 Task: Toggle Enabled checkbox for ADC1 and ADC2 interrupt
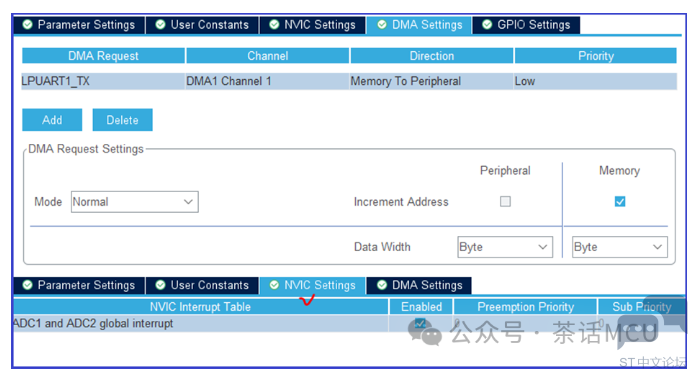pos(420,323)
